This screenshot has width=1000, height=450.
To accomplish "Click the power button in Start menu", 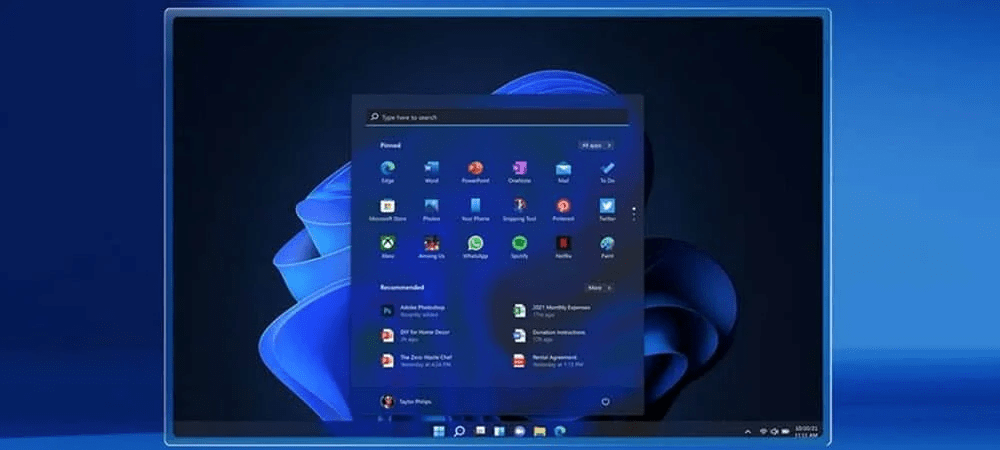I will click(605, 402).
